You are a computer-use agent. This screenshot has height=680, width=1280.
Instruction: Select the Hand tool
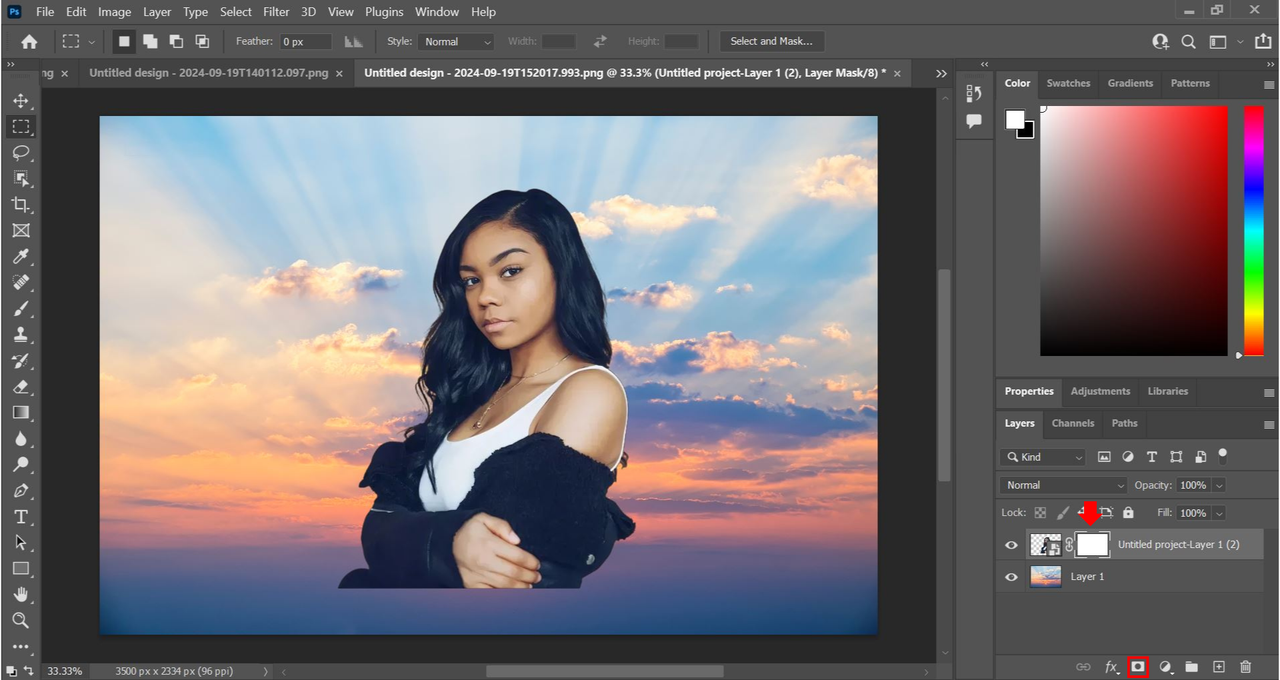(x=21, y=595)
